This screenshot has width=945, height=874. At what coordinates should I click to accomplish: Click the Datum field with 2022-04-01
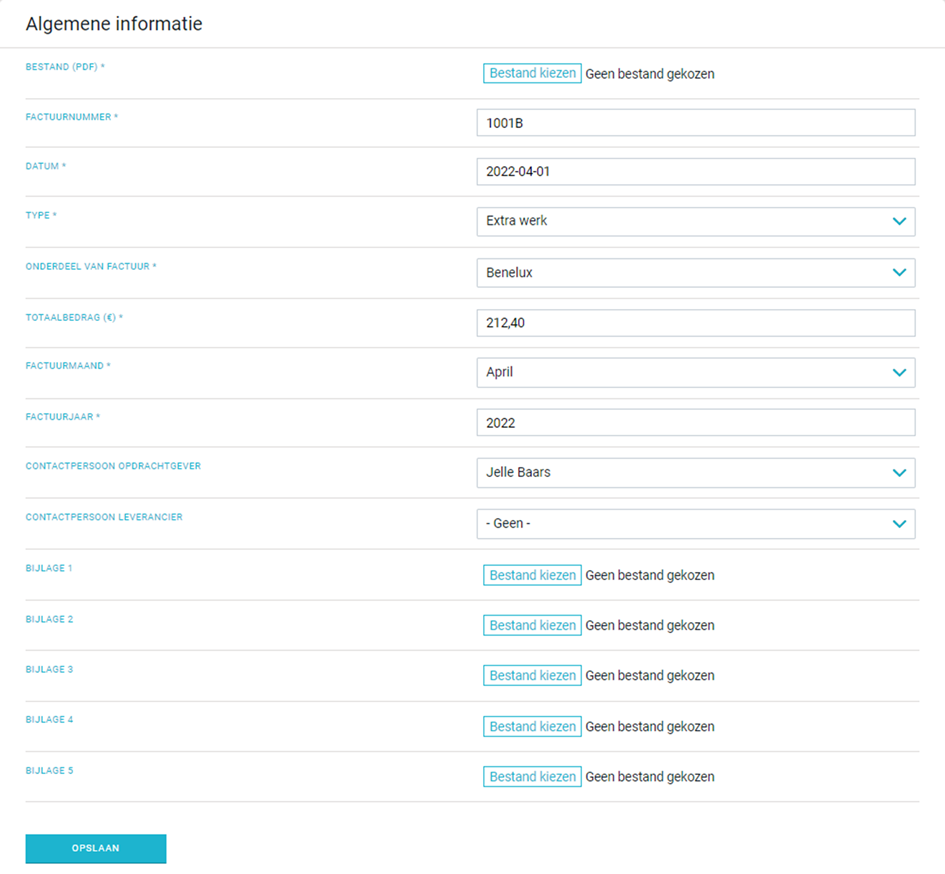[x=695, y=172]
